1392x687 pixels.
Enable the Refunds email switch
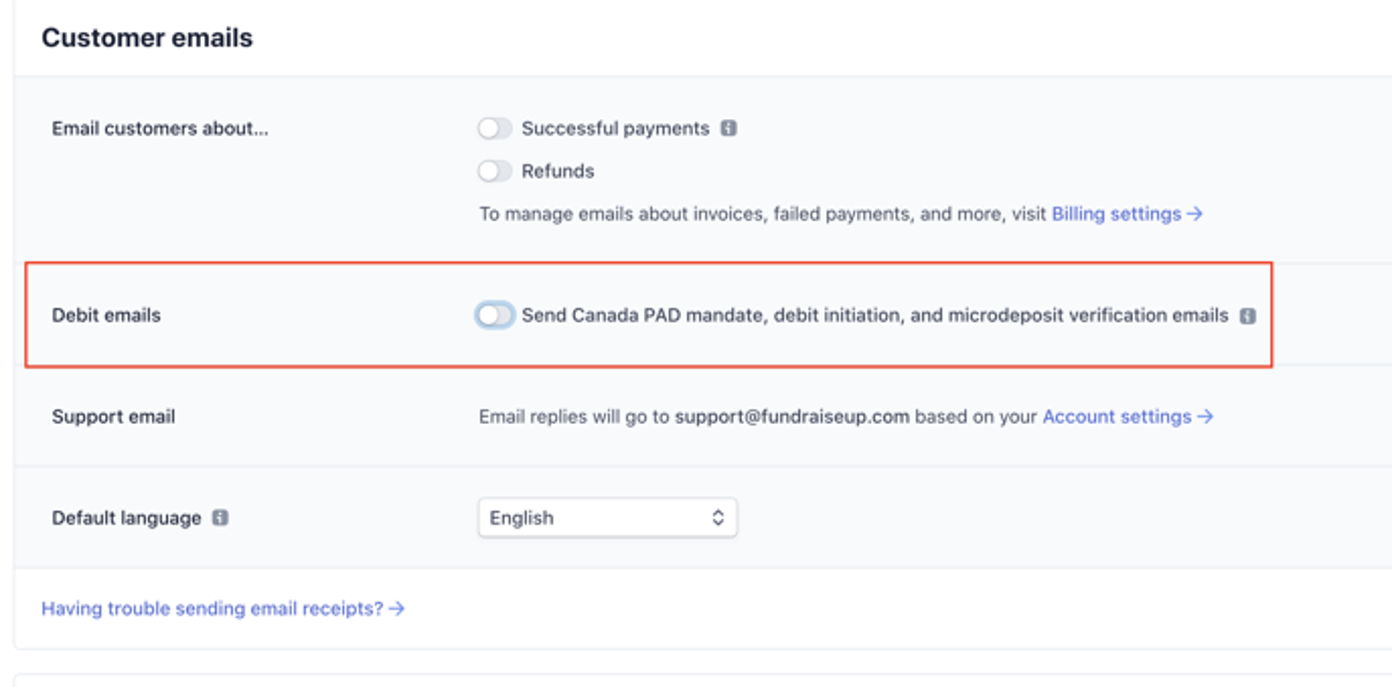click(x=495, y=171)
